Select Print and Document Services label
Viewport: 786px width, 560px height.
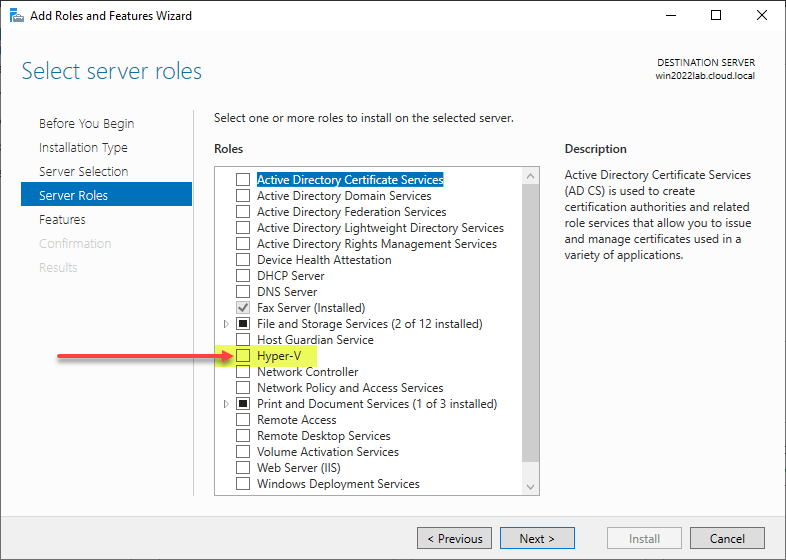click(x=377, y=404)
